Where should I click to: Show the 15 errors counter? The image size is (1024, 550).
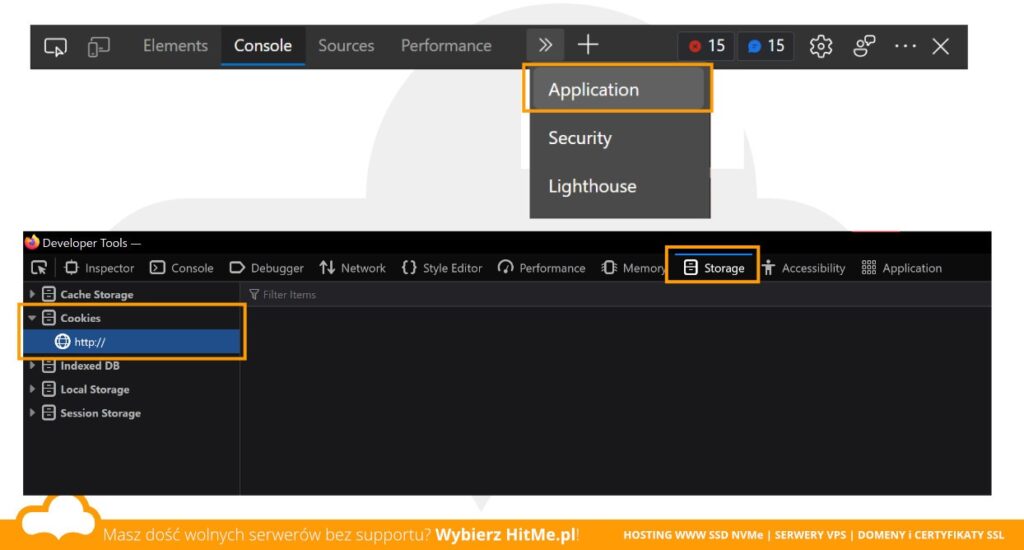pyautogui.click(x=707, y=46)
